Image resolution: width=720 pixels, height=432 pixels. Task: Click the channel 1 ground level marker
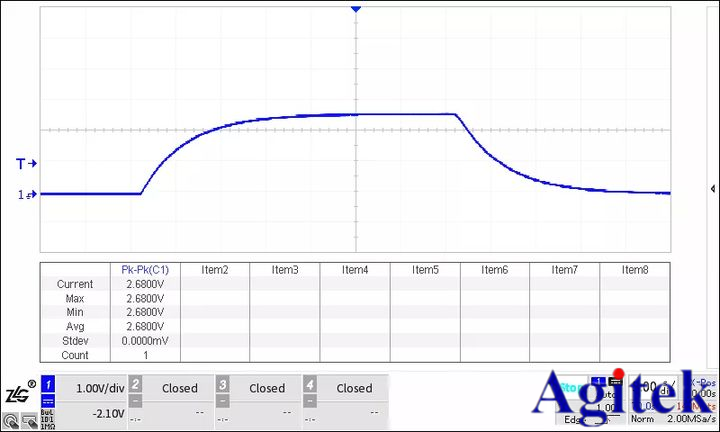pyautogui.click(x=25, y=195)
